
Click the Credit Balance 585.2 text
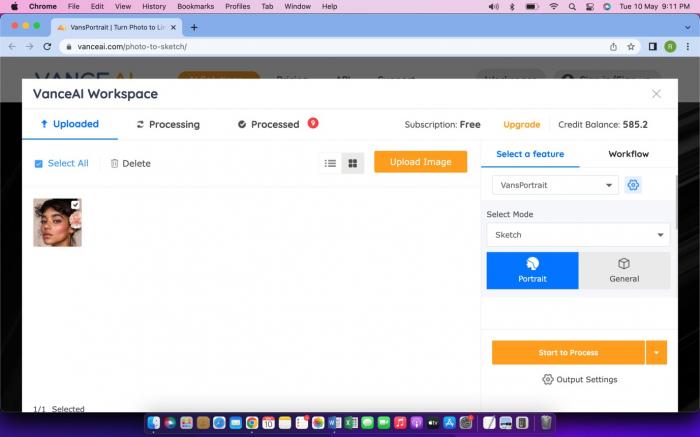(x=603, y=125)
